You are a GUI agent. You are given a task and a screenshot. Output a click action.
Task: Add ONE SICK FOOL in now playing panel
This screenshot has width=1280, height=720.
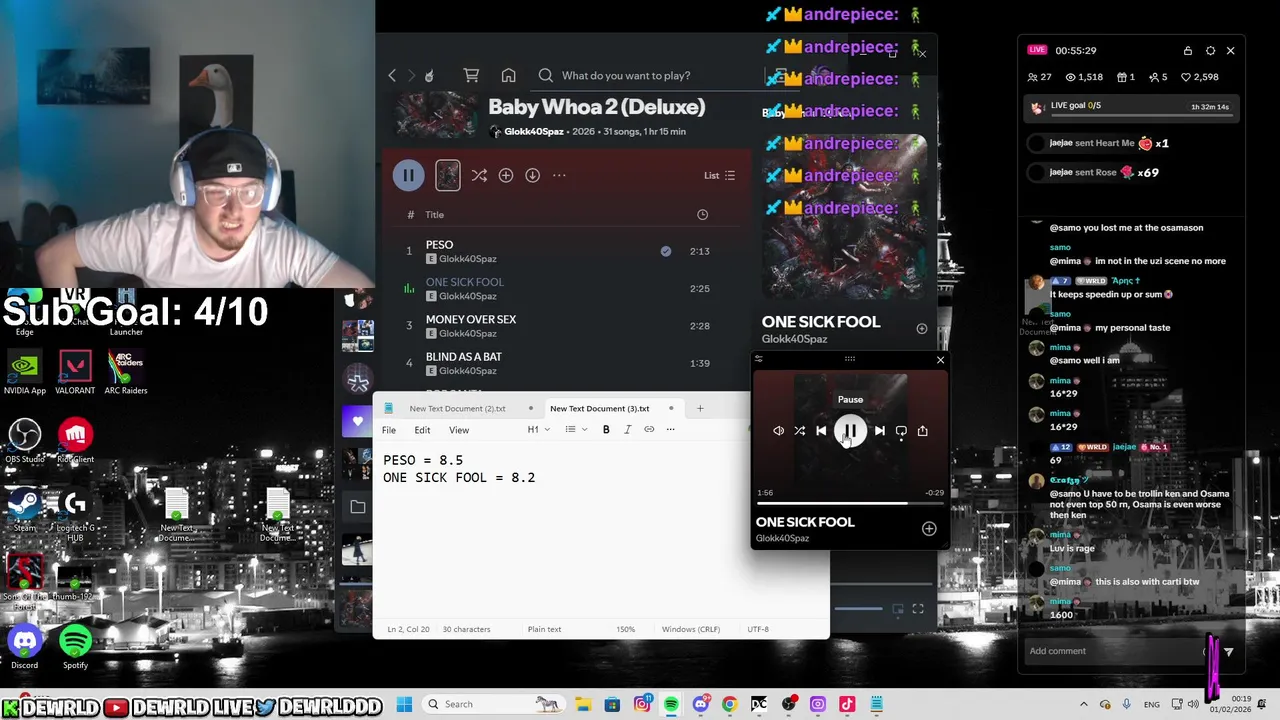click(922, 328)
